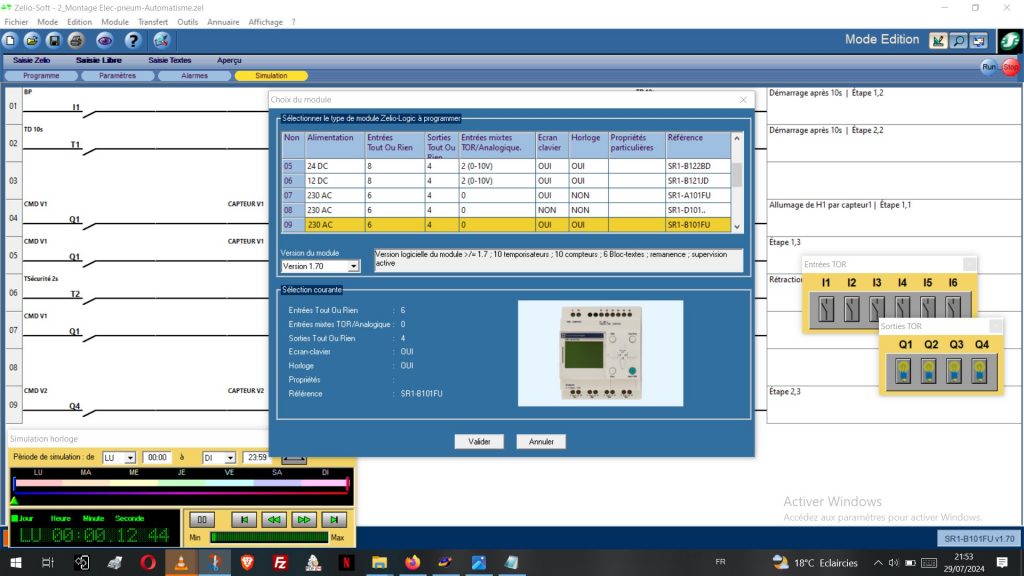Save the program with the floppy disk icon

(54, 40)
